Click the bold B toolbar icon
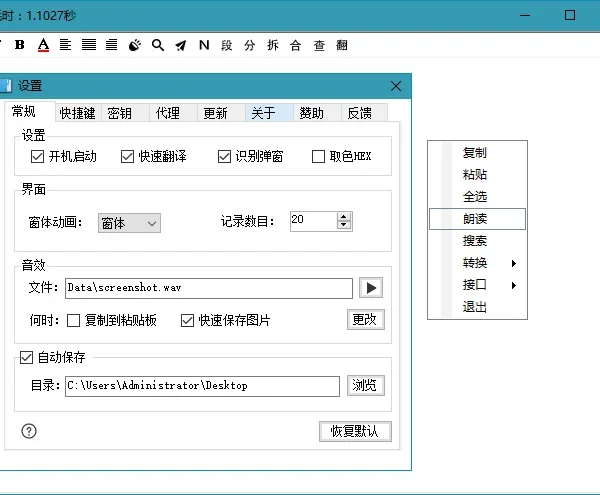Viewport: 600px width, 495px height. (x=20, y=45)
